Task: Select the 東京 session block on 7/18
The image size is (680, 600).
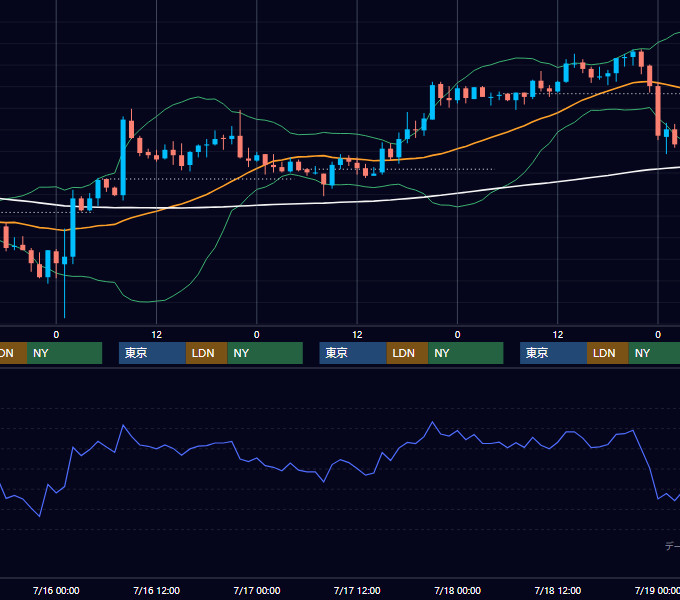Action: [x=553, y=353]
